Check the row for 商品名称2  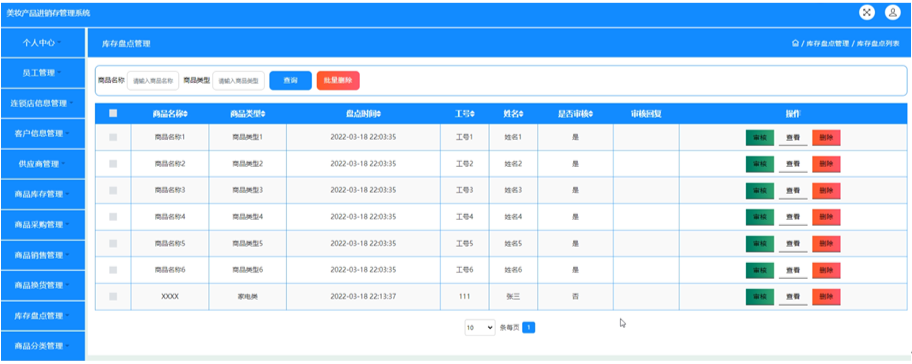(x=113, y=164)
